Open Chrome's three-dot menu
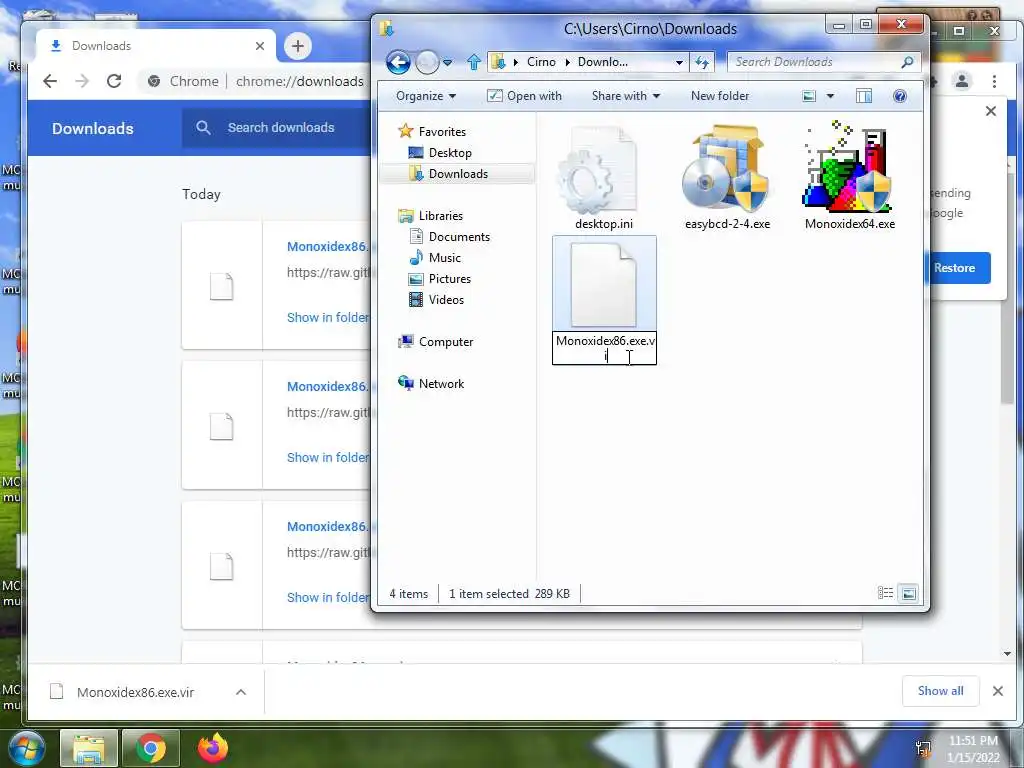This screenshot has height=768, width=1024. (x=994, y=81)
